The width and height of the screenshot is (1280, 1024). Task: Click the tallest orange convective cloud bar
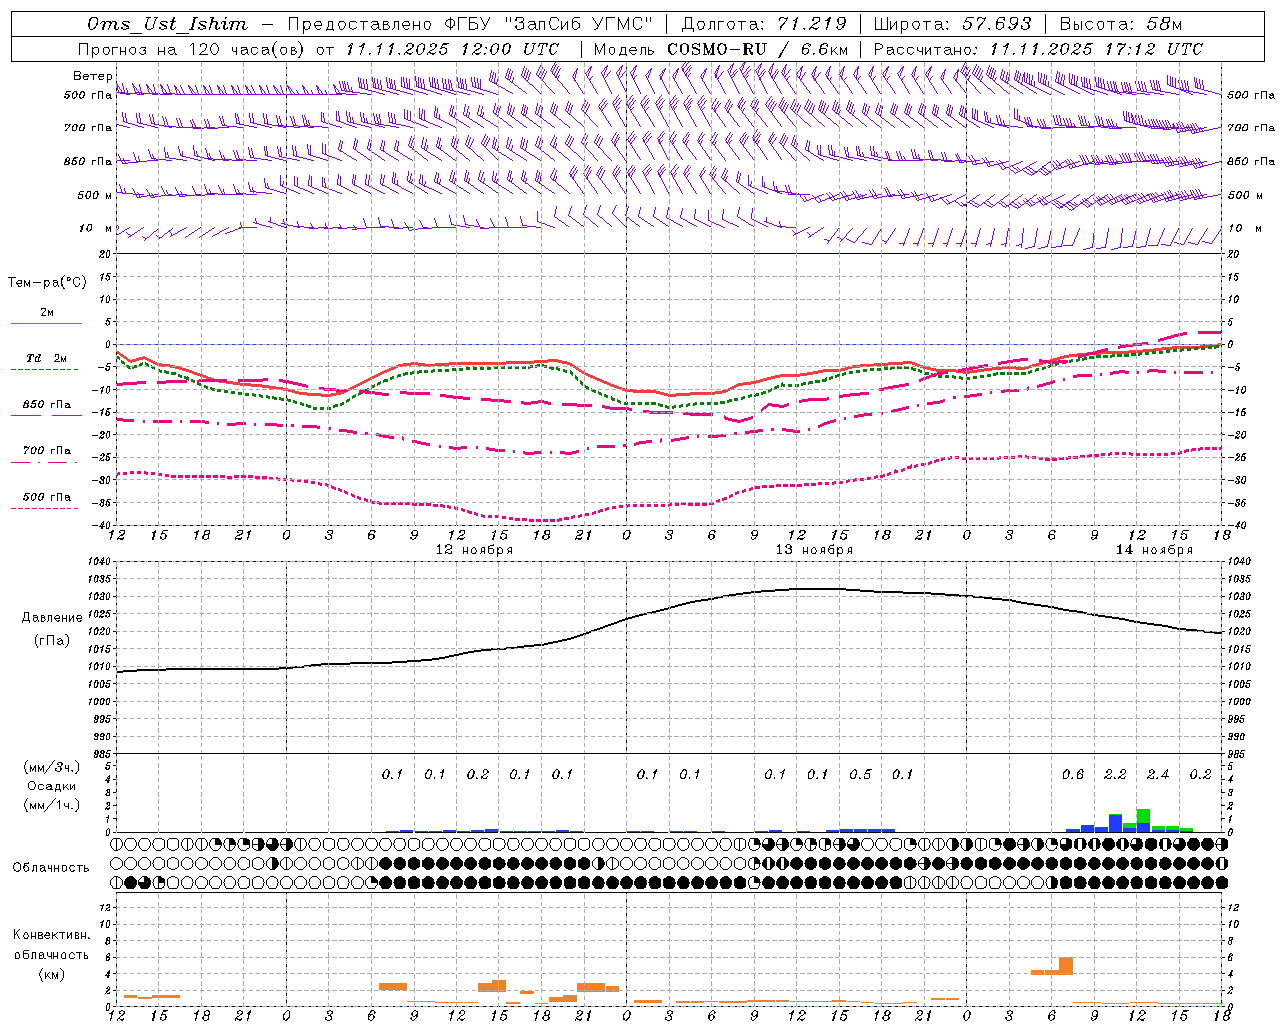1066,966
